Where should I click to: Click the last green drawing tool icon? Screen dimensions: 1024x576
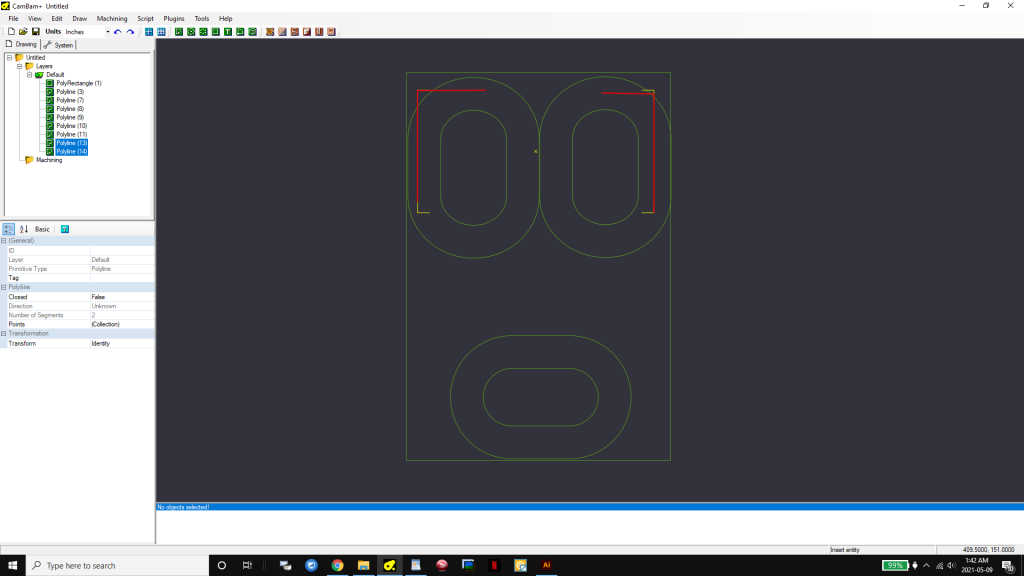point(253,31)
